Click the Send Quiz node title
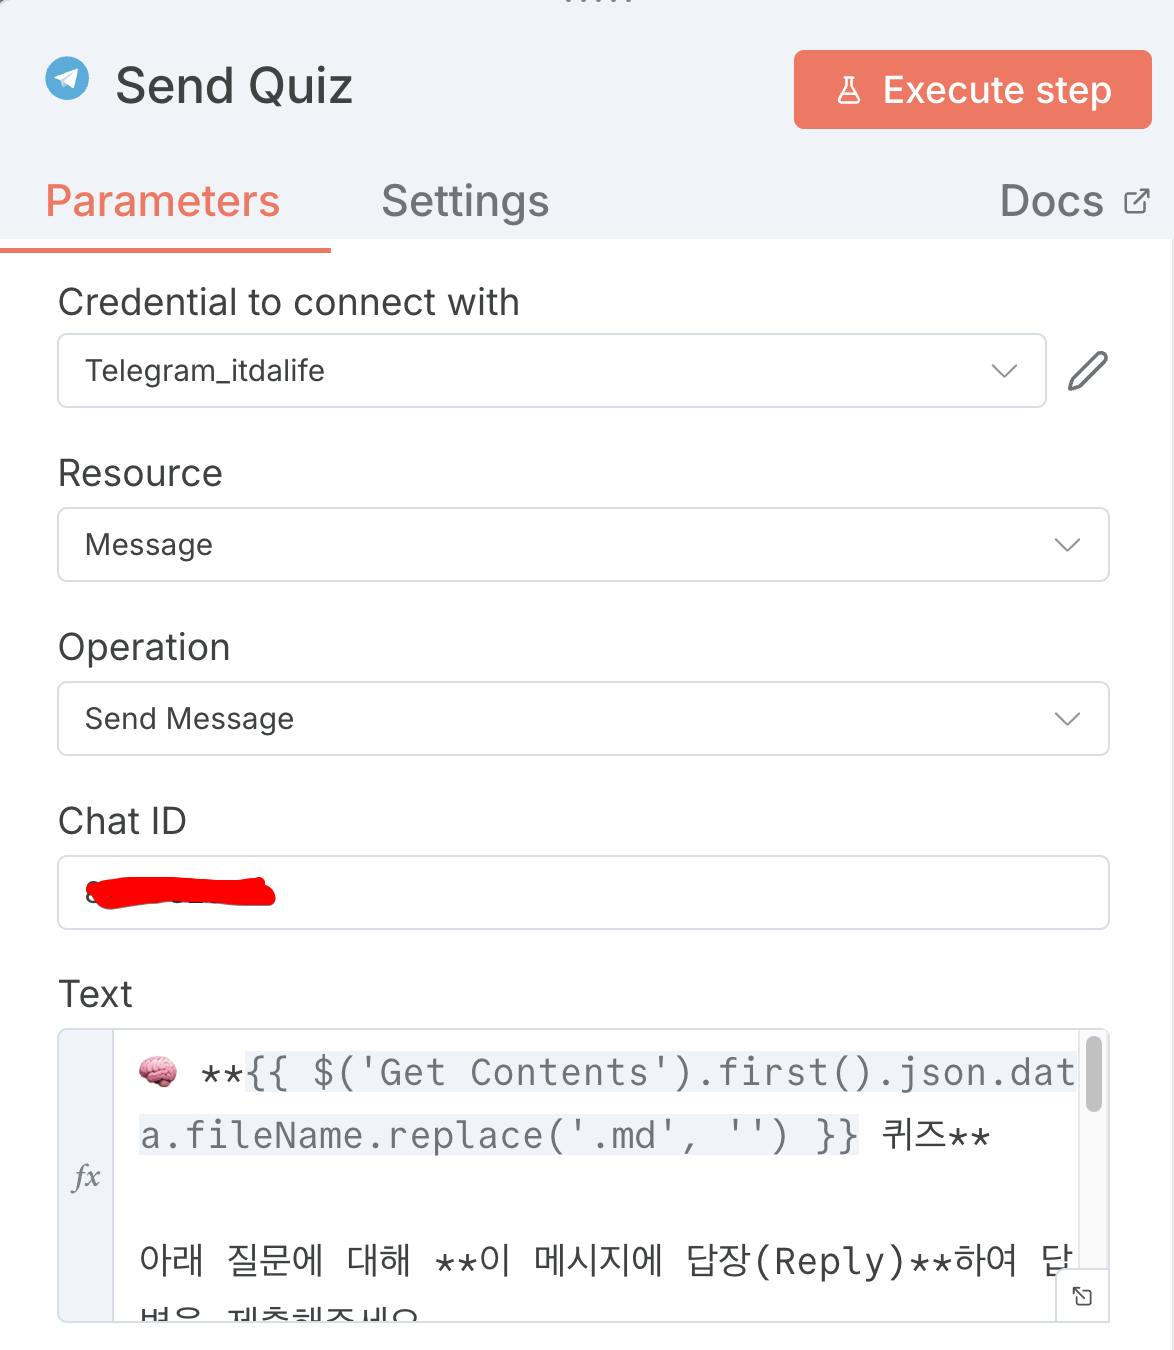Image resolution: width=1174 pixels, height=1350 pixels. [x=234, y=86]
